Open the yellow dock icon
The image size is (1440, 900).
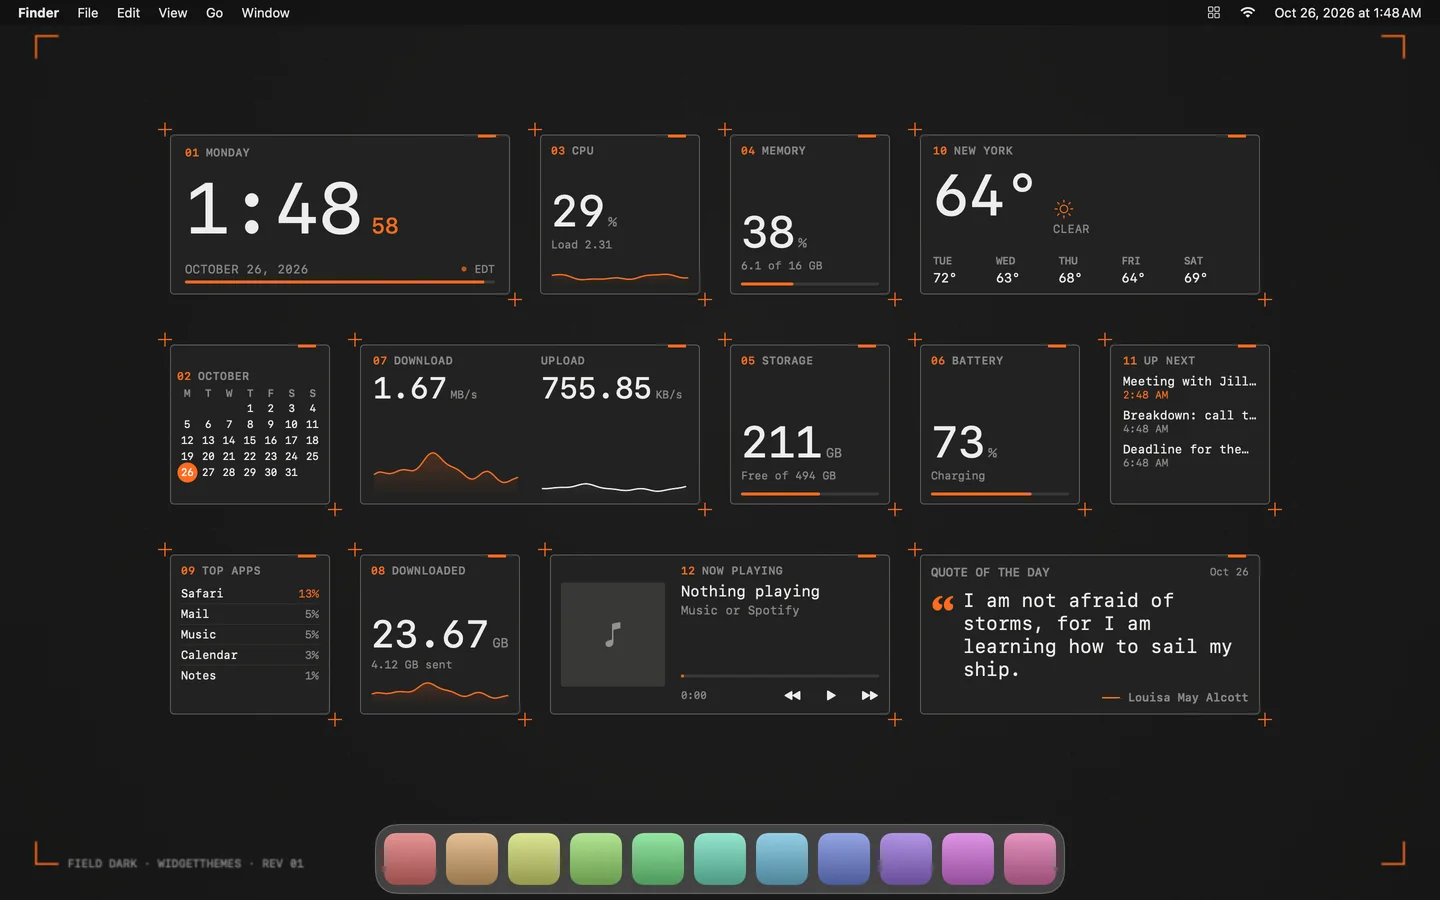pos(534,859)
